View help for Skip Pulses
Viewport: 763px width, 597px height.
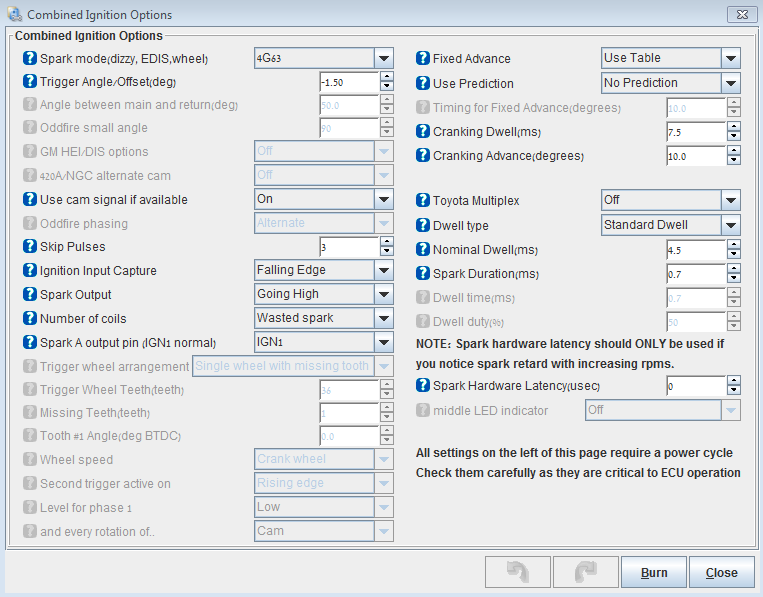(30, 246)
